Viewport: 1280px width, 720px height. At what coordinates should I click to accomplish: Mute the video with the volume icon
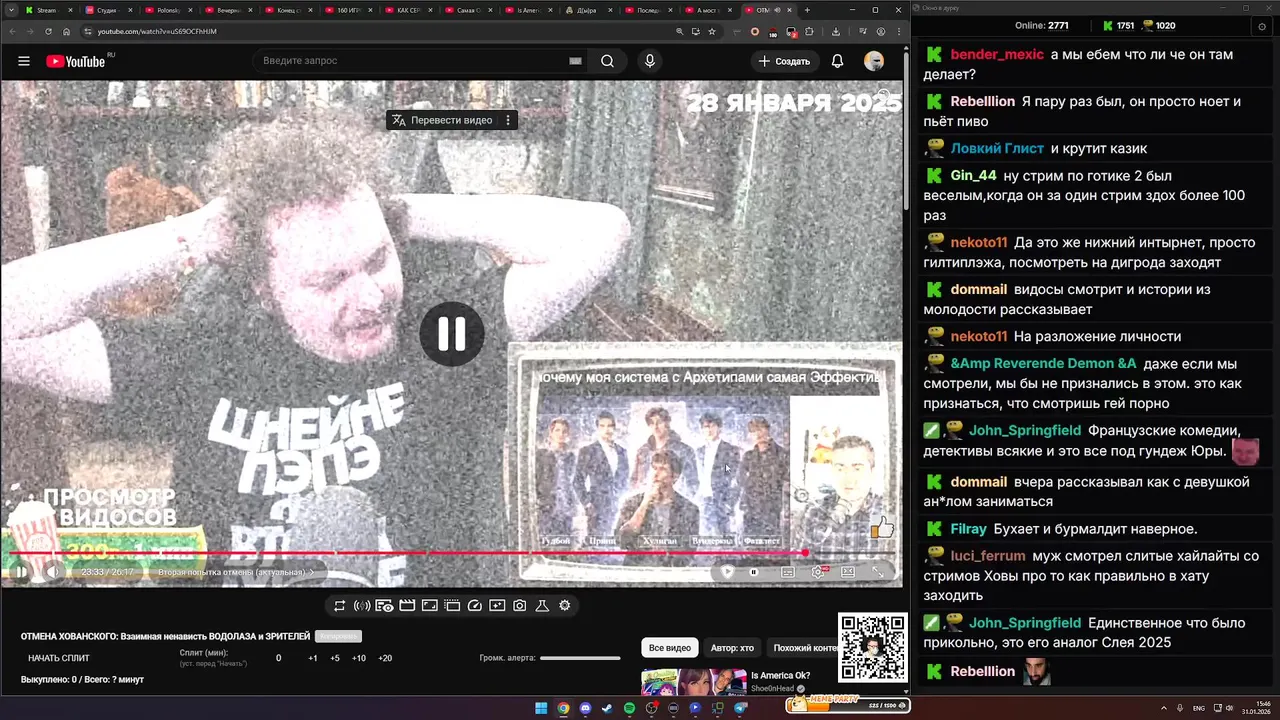point(52,572)
